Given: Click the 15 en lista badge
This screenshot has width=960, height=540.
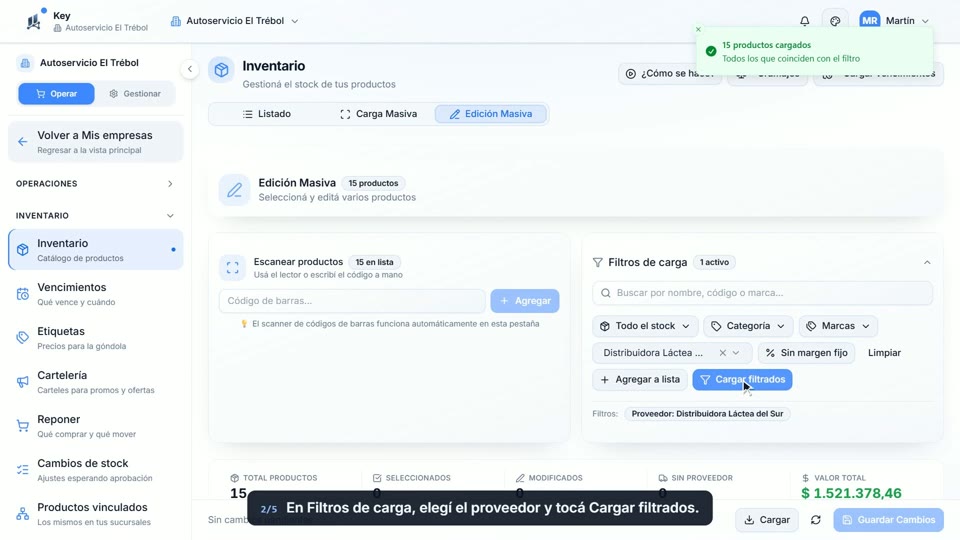Looking at the screenshot, I should click(374, 262).
